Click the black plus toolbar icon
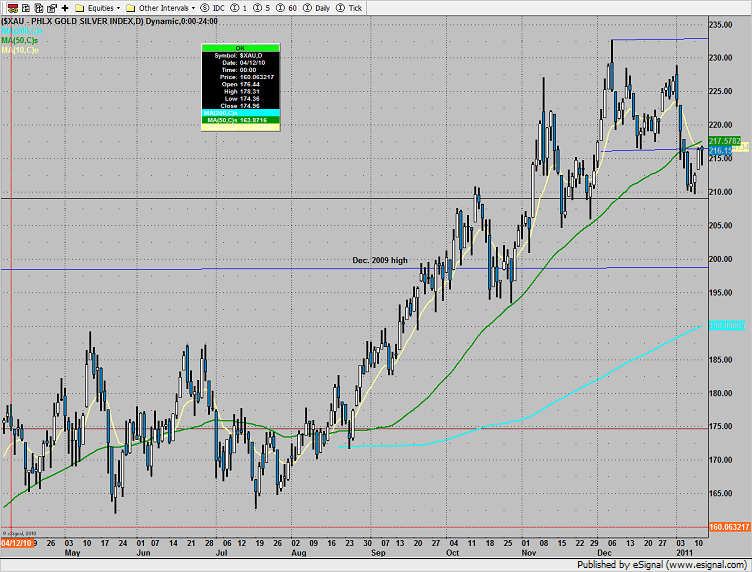The image size is (752, 572). [x=65, y=8]
